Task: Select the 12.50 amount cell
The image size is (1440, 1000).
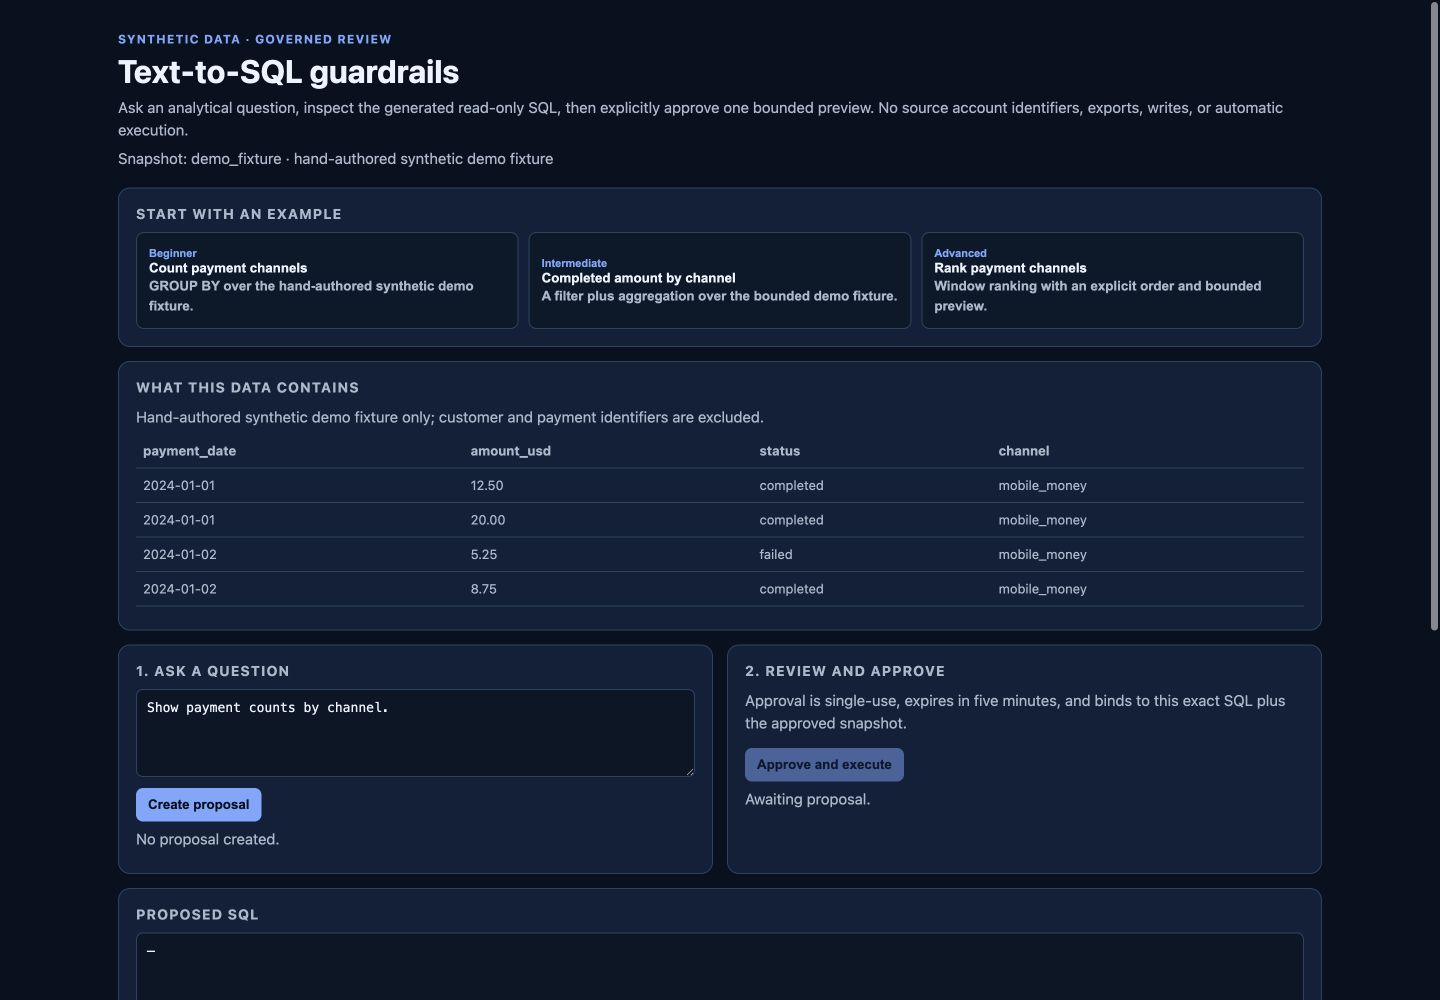Action: pos(487,486)
